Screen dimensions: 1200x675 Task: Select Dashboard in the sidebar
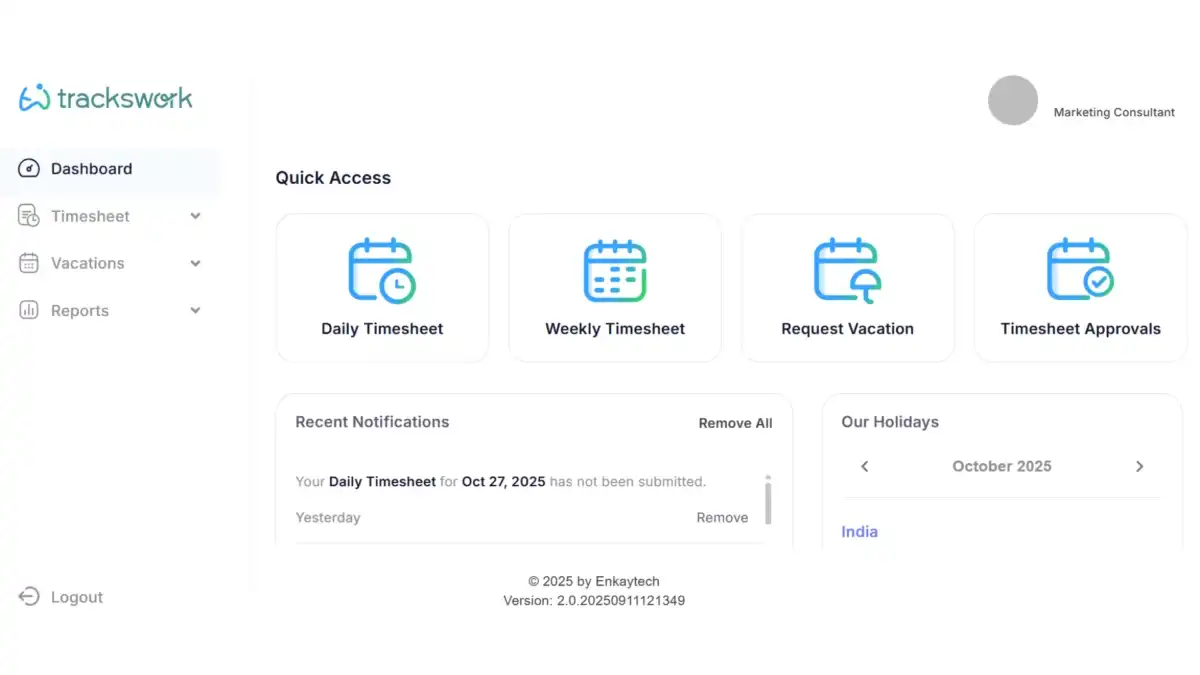pyautogui.click(x=92, y=168)
